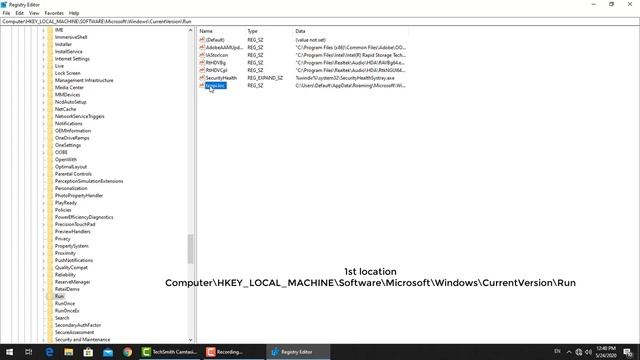Open the Help menu
This screenshot has width=640, height=360.
coord(74,13)
